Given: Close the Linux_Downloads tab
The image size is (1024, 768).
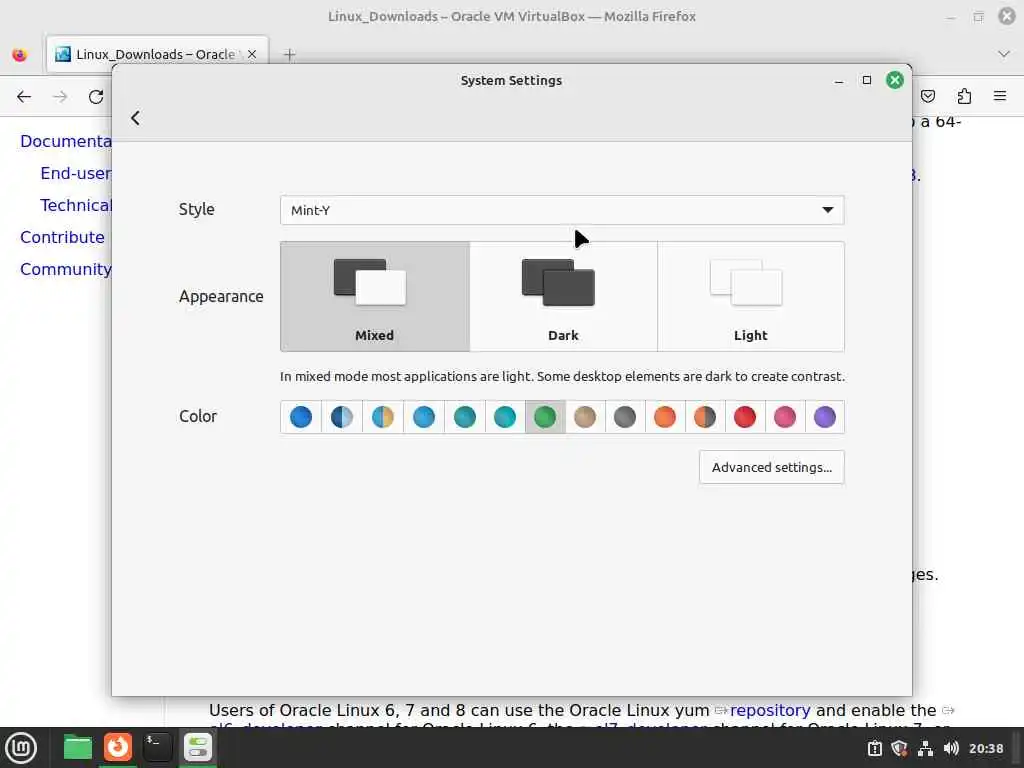Looking at the screenshot, I should coord(252,54).
